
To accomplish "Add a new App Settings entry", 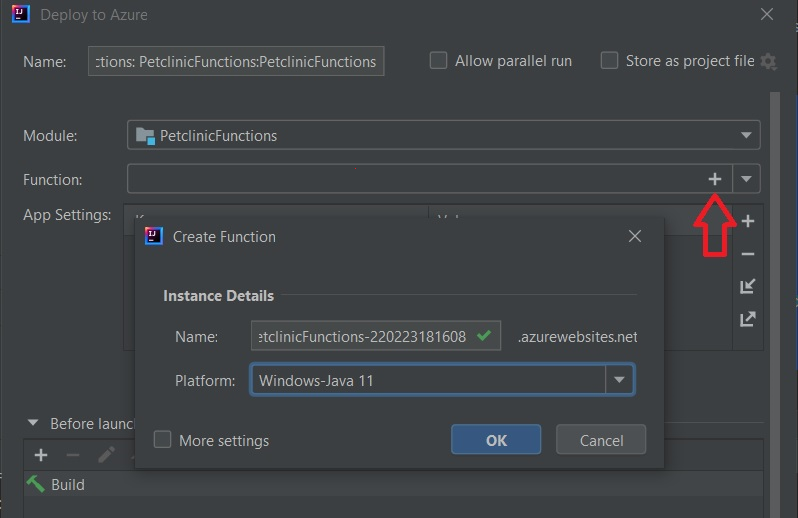I will click(748, 221).
